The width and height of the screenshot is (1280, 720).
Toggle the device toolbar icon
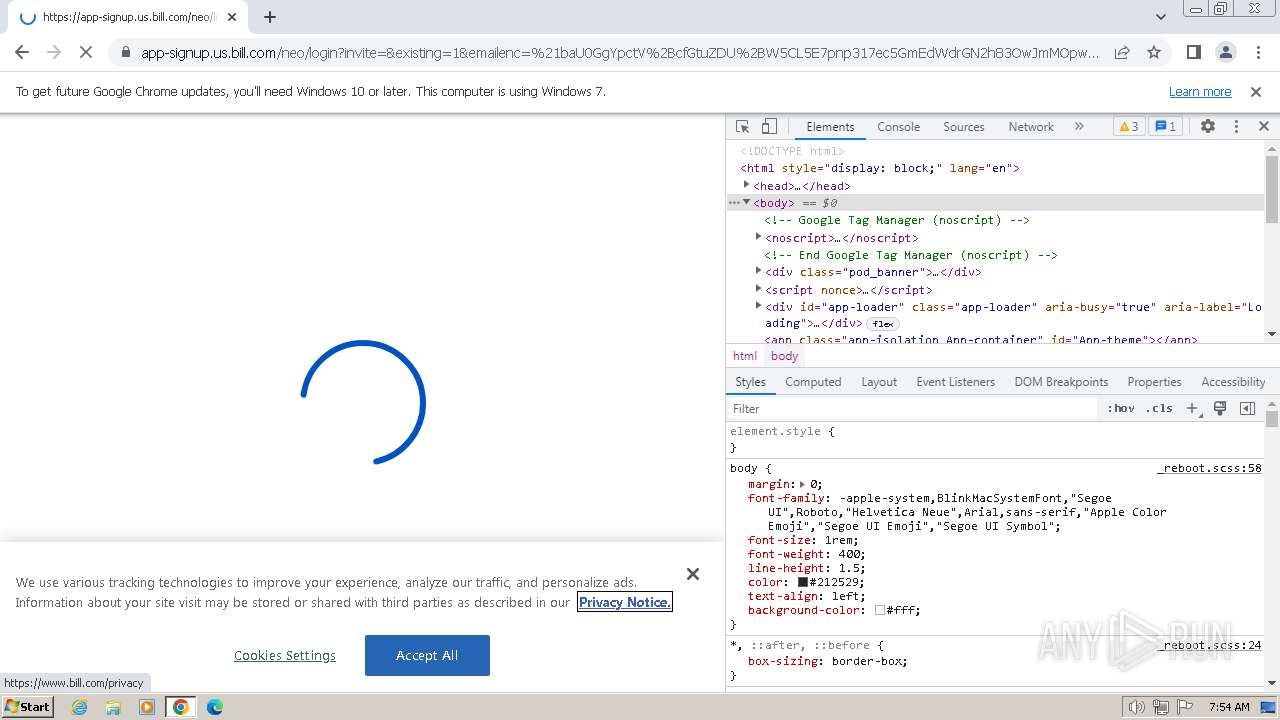click(x=769, y=127)
